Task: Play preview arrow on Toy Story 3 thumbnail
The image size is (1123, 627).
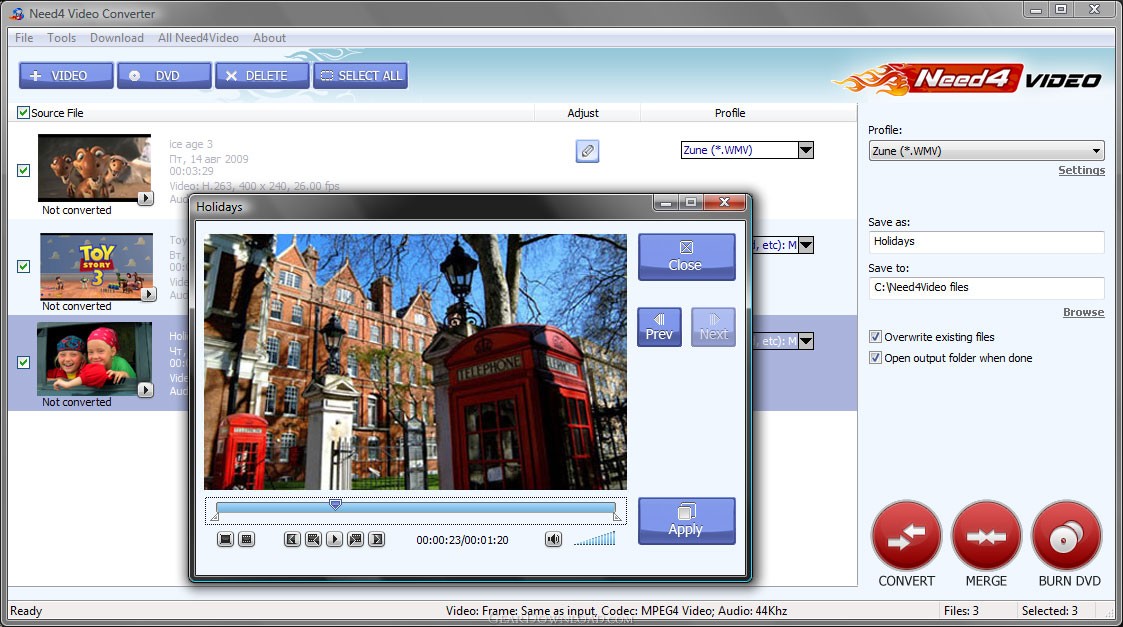Action: pyautogui.click(x=148, y=294)
